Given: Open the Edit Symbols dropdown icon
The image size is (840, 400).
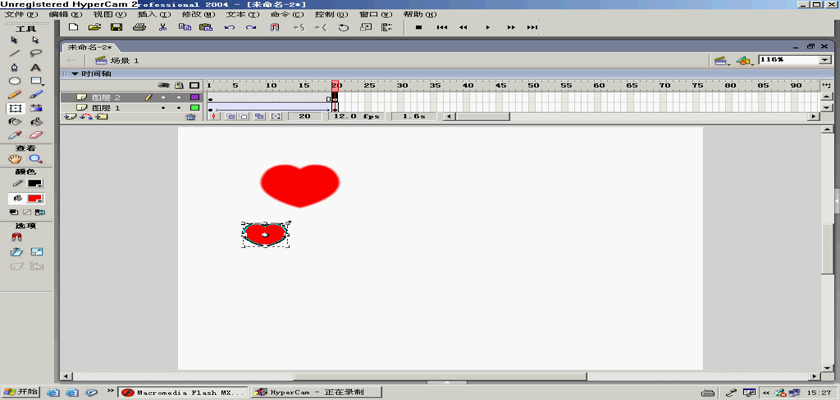Looking at the screenshot, I should (x=744, y=61).
